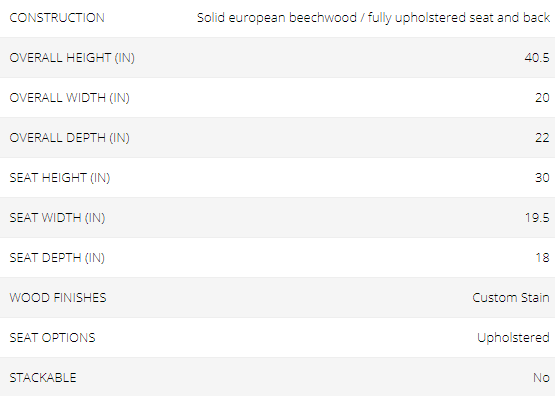Select the stackable value No
This screenshot has width=555, height=396.
[542, 378]
